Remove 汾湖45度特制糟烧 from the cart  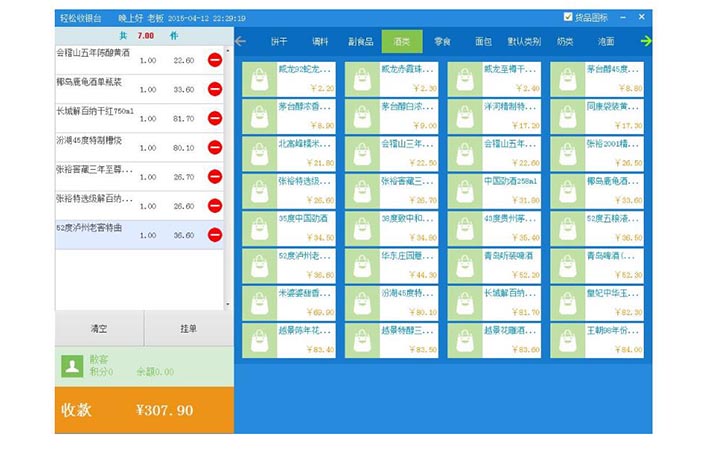215,147
